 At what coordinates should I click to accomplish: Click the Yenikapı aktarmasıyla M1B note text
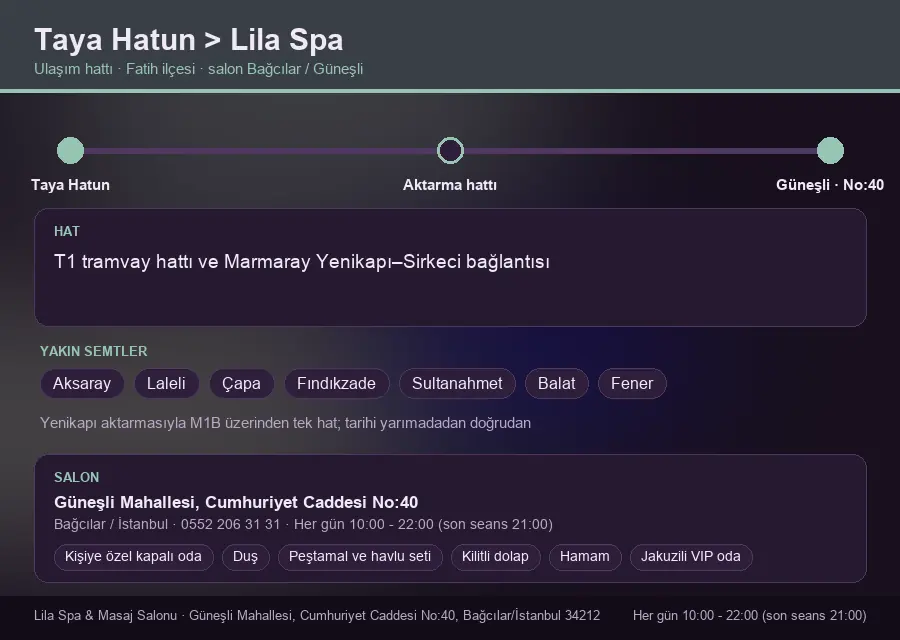285,423
